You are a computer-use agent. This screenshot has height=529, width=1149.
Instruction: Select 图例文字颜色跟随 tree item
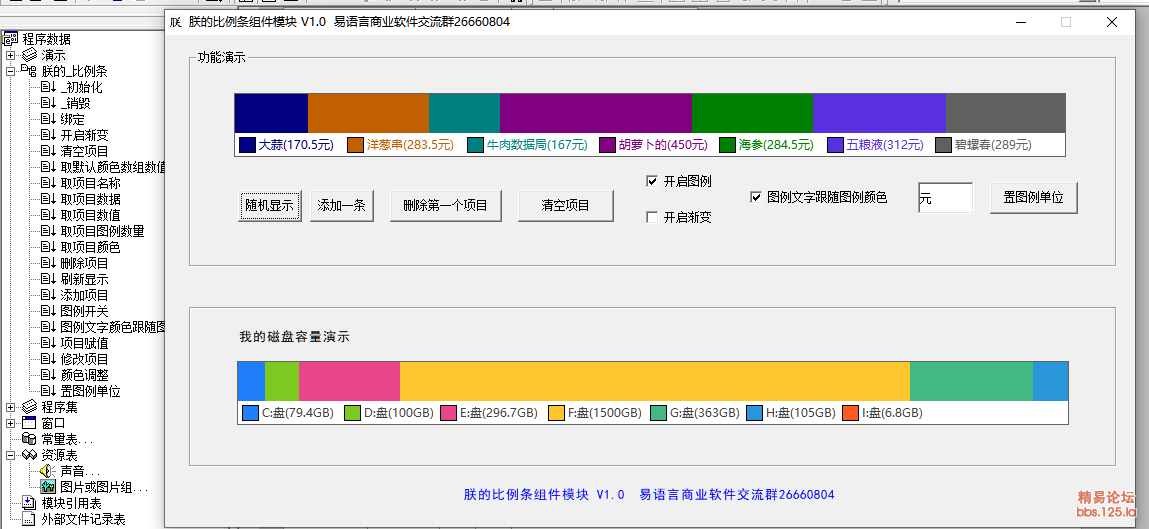point(113,328)
